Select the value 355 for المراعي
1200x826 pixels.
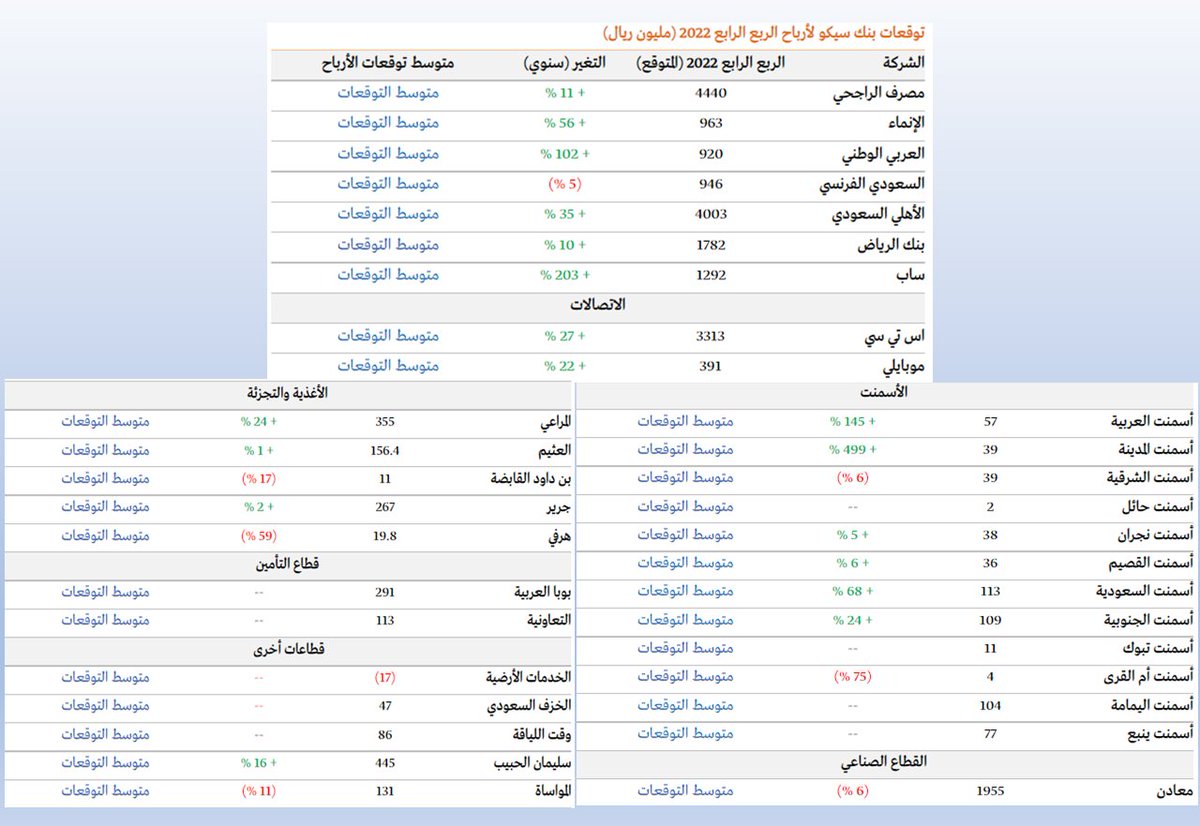tap(385, 422)
